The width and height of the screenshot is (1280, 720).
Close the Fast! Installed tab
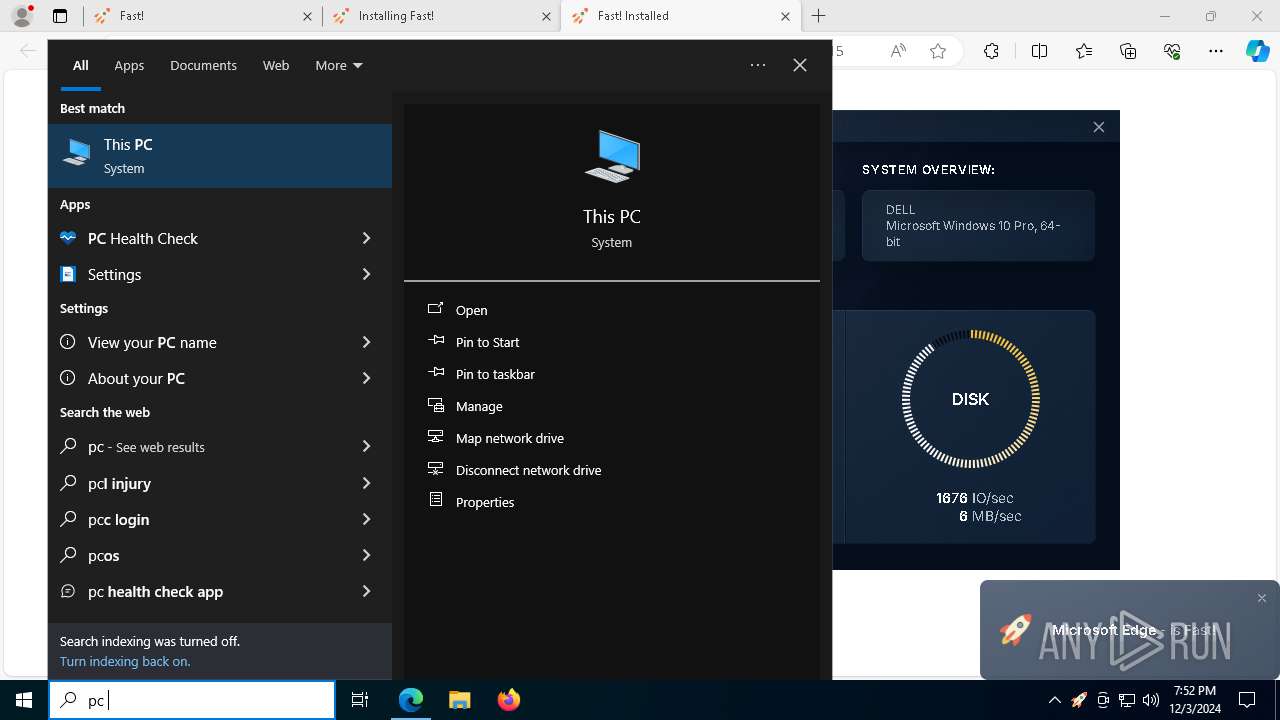pos(785,16)
